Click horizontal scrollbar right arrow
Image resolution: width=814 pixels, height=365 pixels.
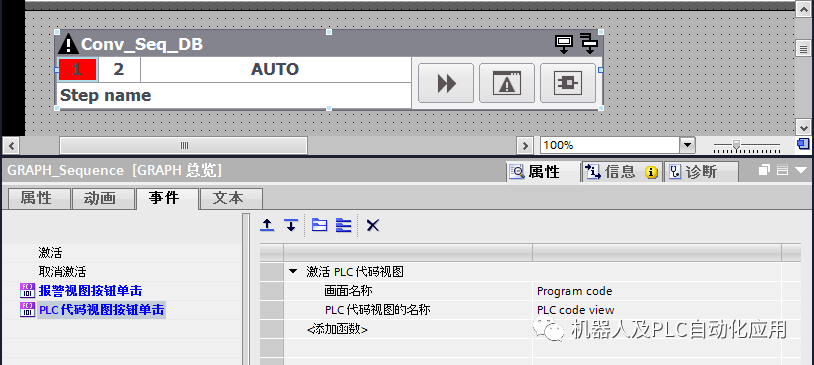tap(525, 145)
